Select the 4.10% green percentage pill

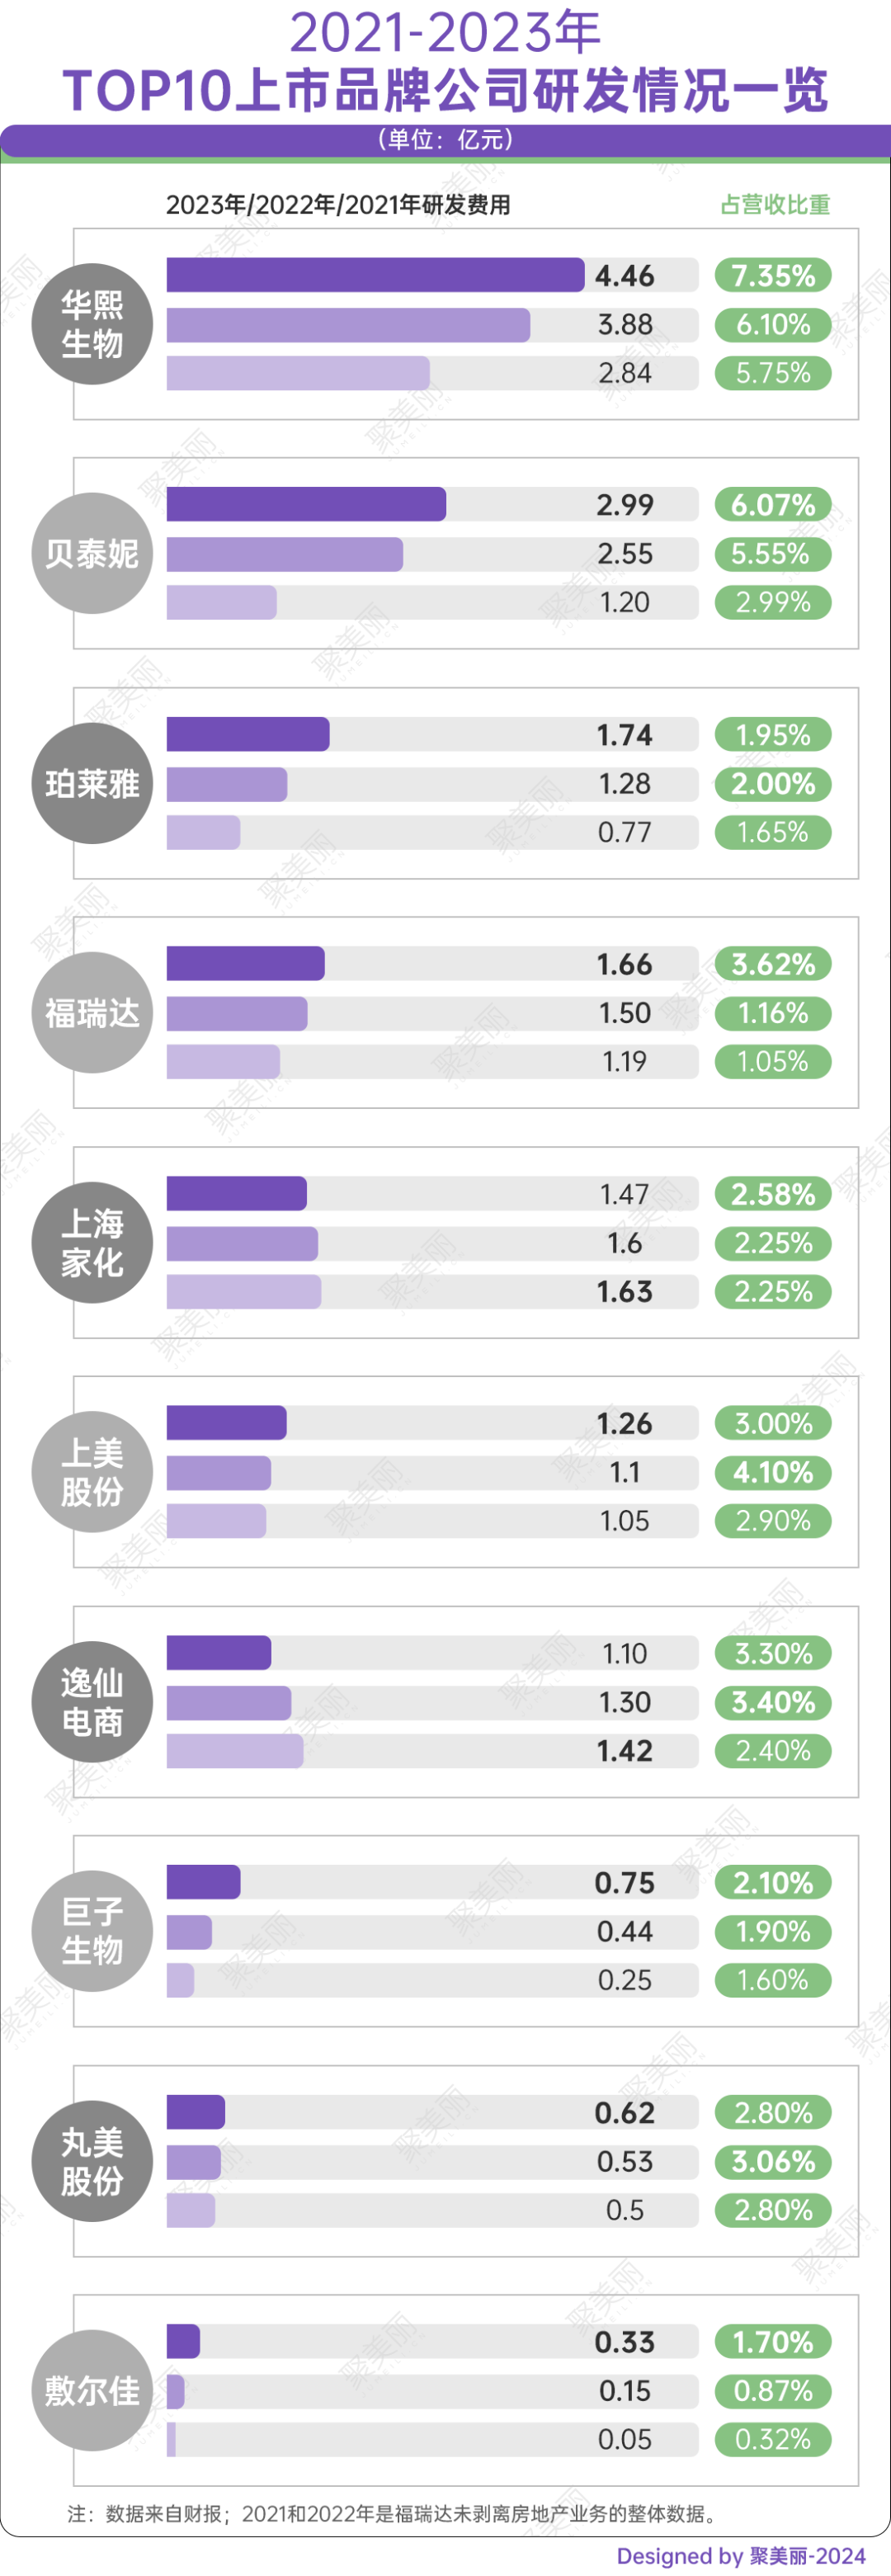(773, 1472)
